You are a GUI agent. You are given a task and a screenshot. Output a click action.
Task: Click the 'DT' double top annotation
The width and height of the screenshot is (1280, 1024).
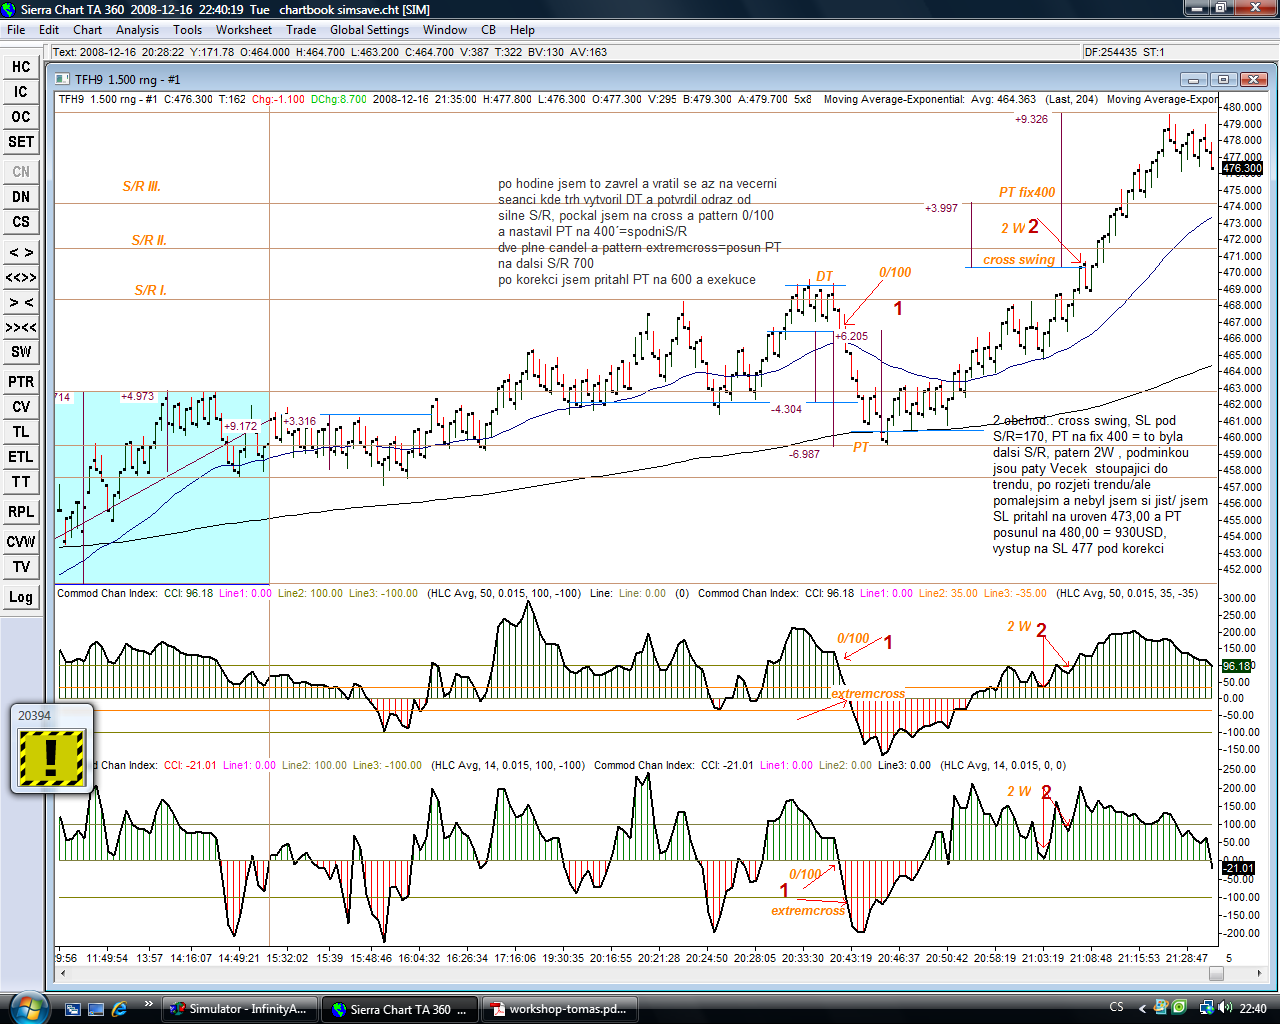tap(824, 276)
